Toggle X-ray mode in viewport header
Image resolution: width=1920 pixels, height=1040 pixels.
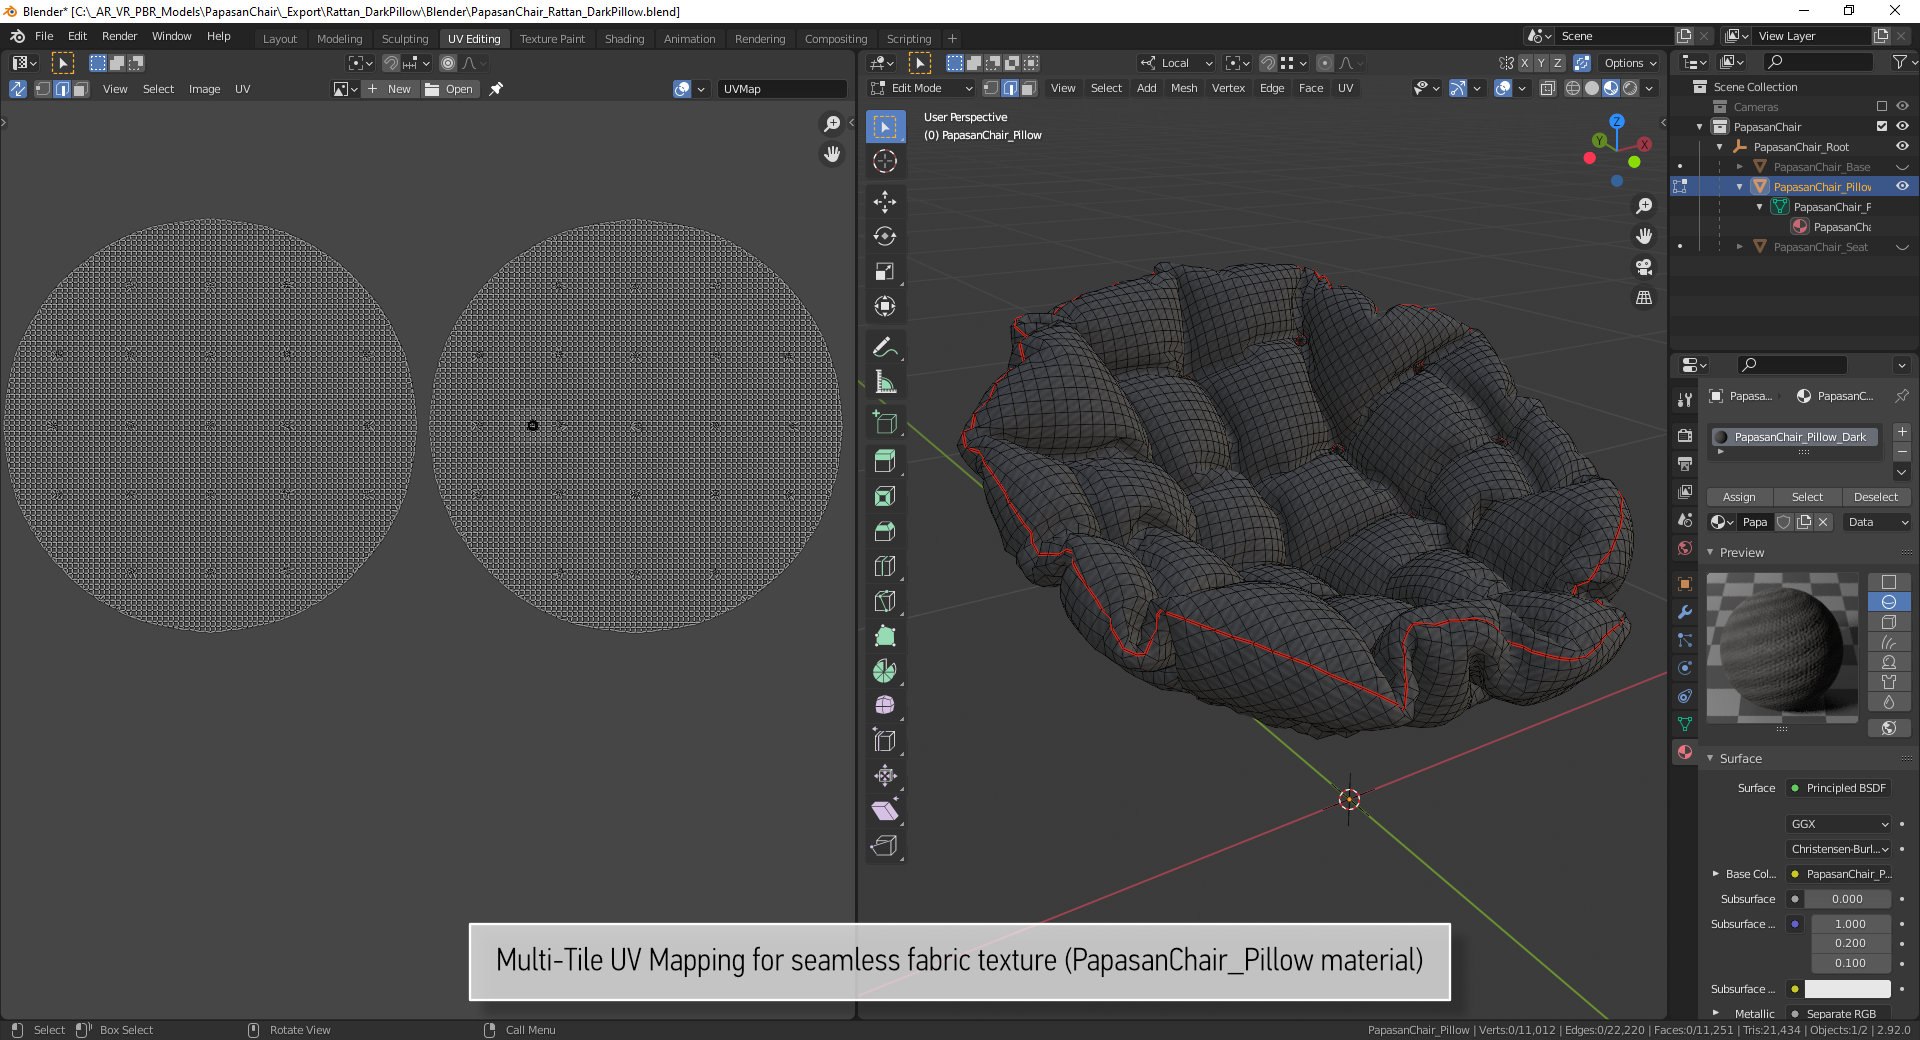(1548, 88)
